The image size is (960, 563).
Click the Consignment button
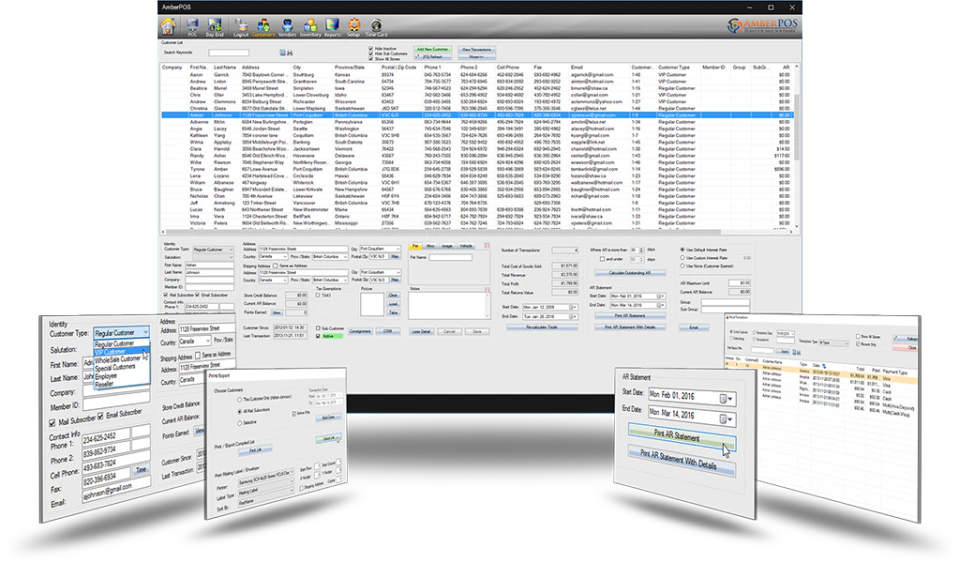click(x=360, y=332)
